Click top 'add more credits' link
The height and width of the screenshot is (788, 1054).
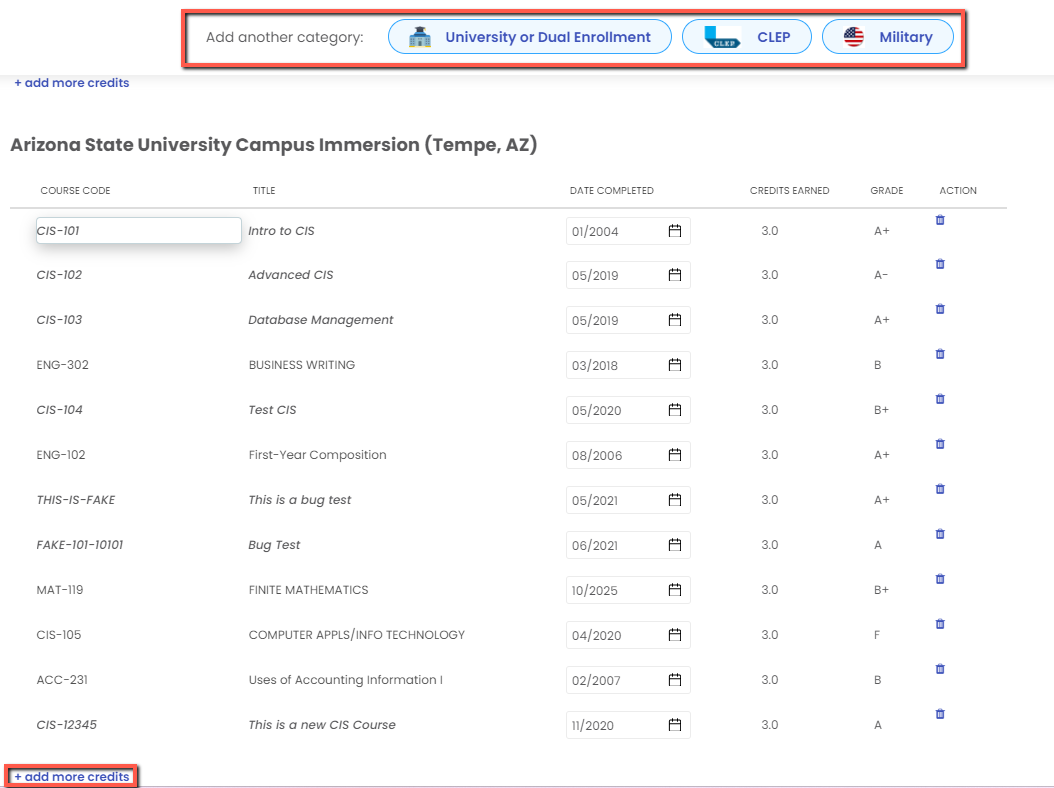coord(71,83)
